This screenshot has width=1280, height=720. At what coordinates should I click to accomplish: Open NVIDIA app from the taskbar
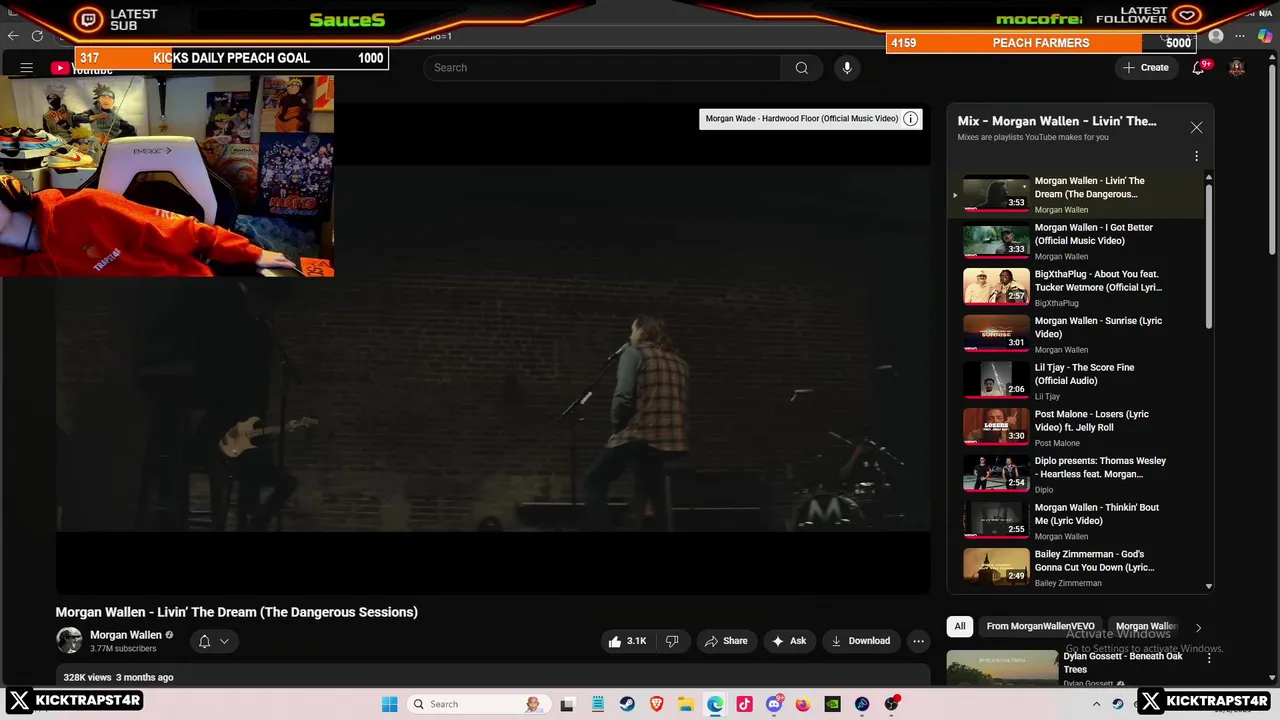tap(832, 704)
